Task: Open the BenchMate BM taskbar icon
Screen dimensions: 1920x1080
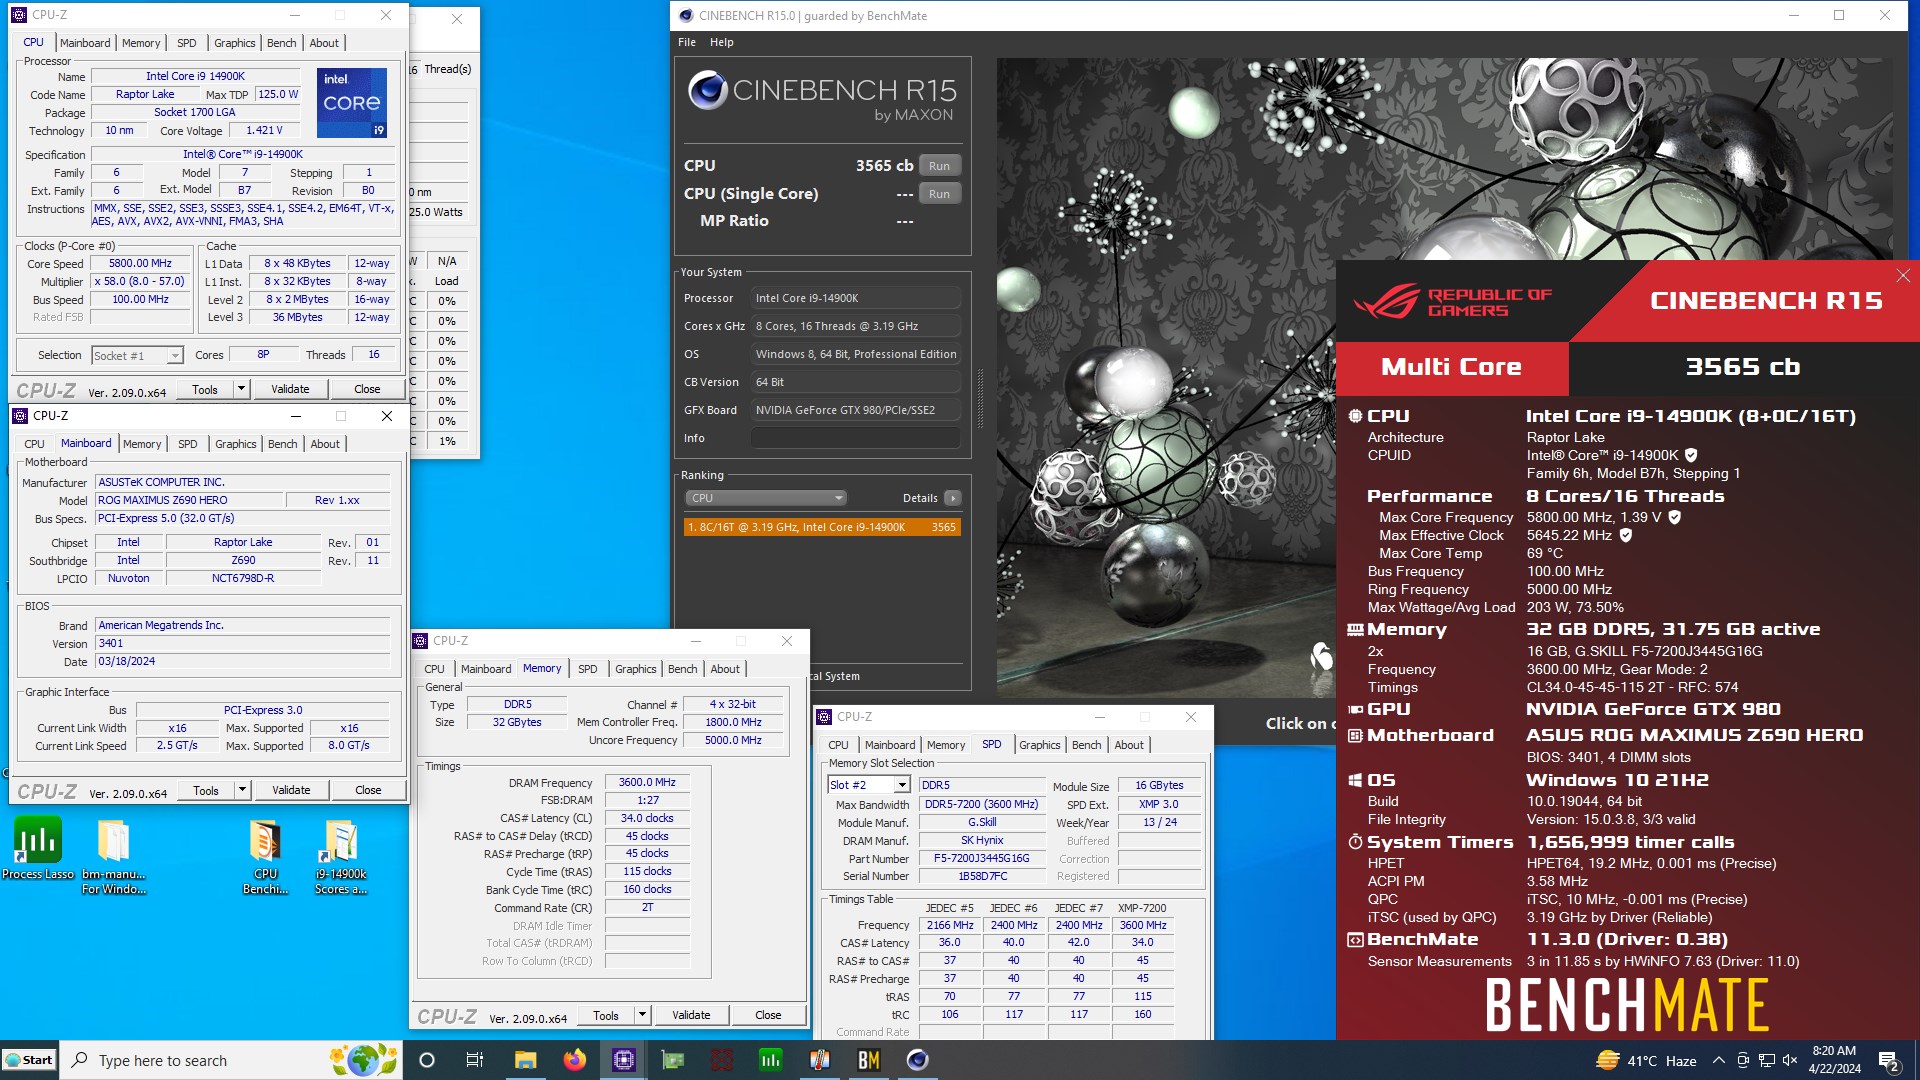Action: pos(869,1060)
